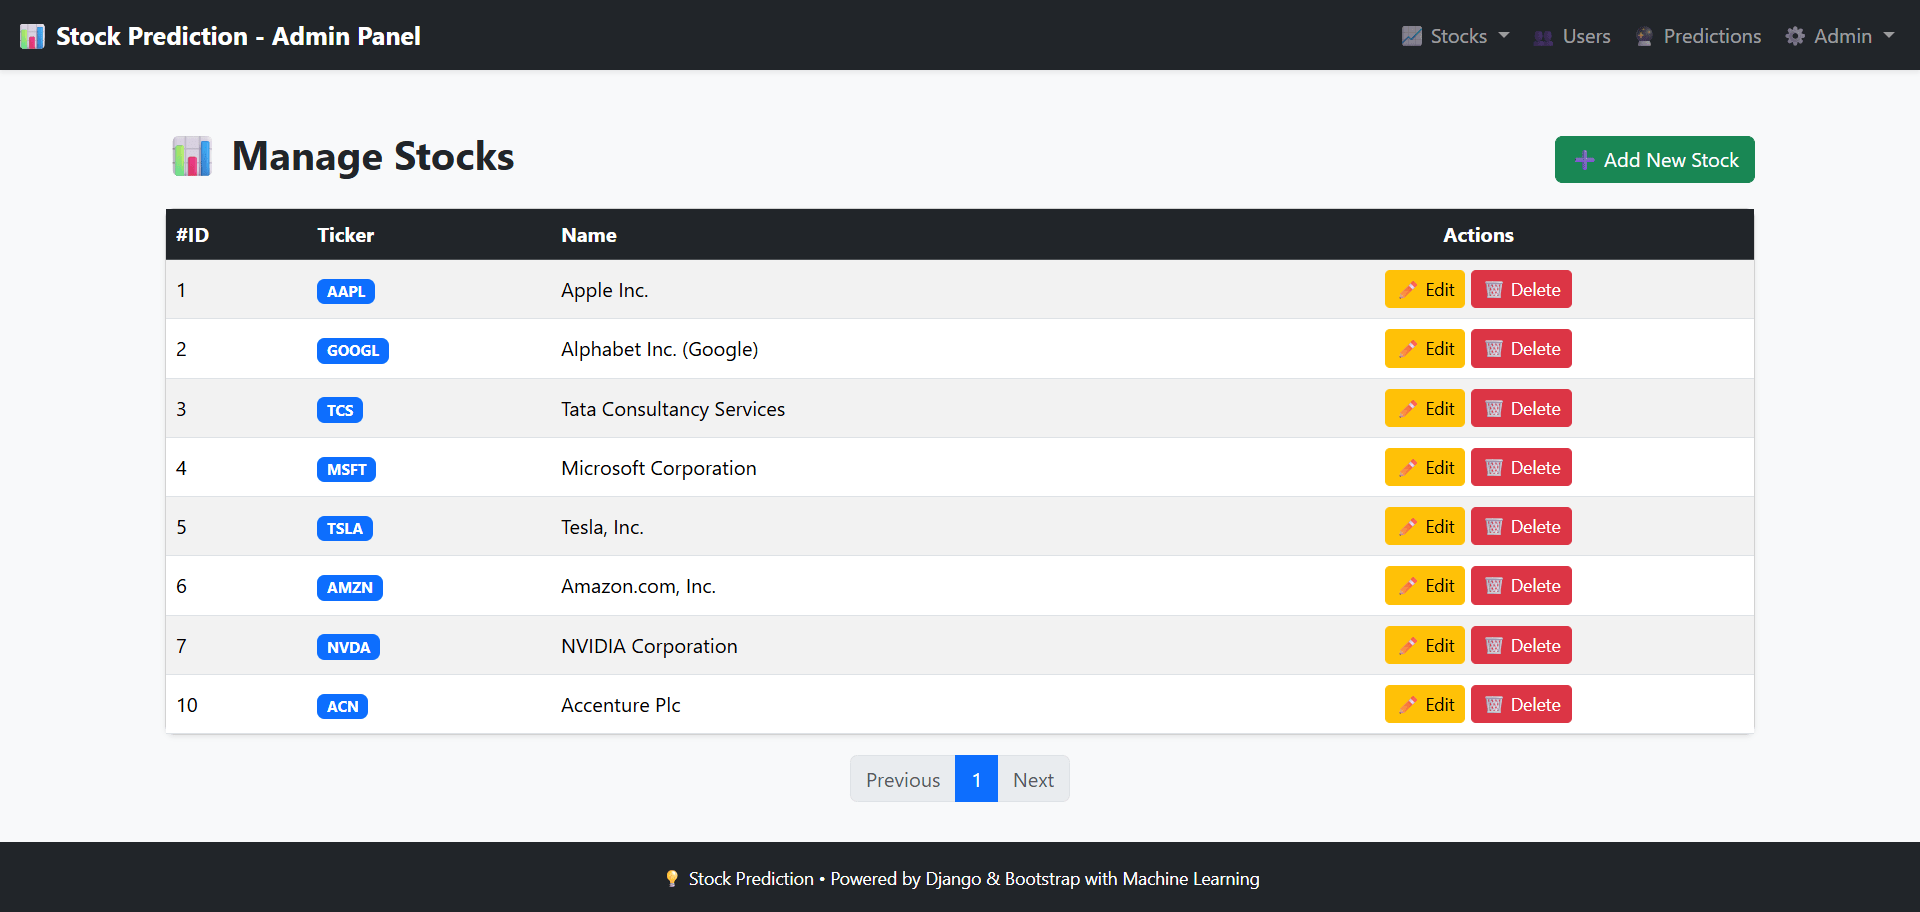
Task: Click the trash icon for Tesla, Inc.
Action: [x=1494, y=527]
